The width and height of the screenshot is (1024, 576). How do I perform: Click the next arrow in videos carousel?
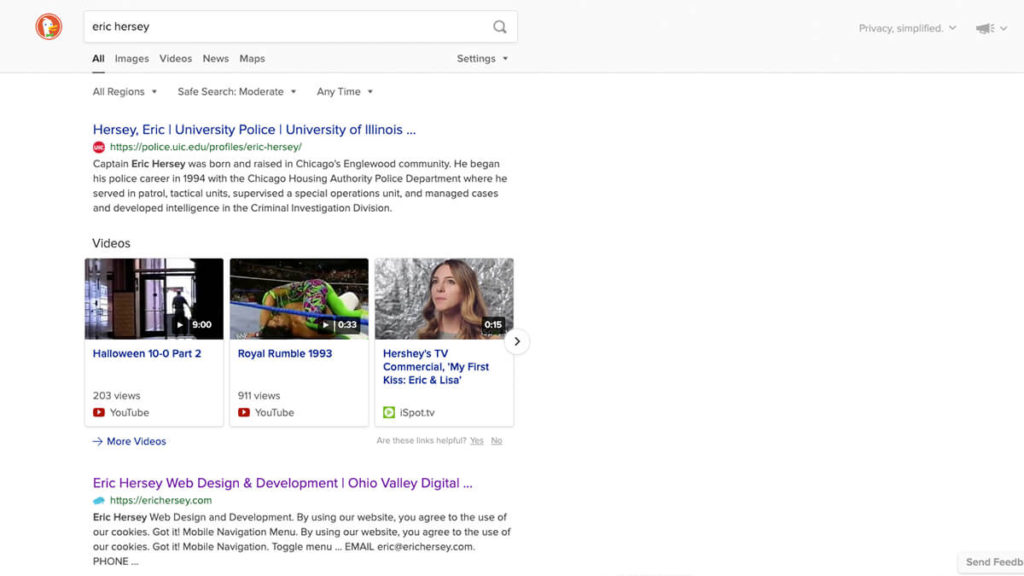(517, 342)
